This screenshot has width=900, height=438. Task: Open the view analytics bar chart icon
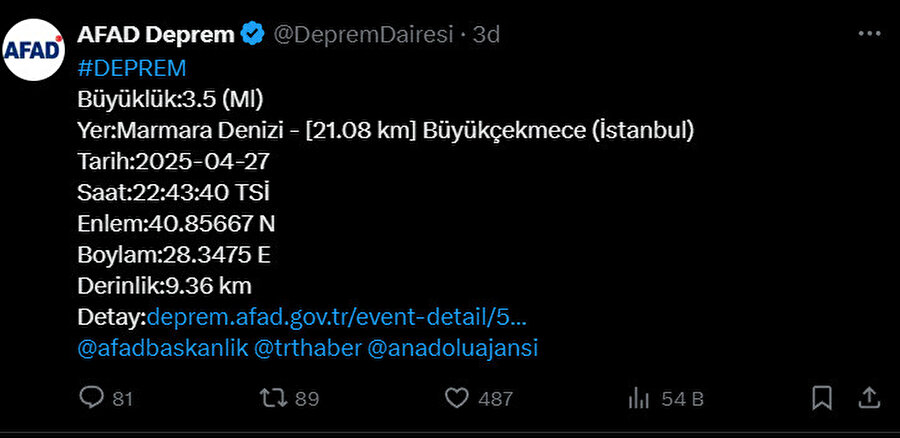pyautogui.click(x=638, y=398)
